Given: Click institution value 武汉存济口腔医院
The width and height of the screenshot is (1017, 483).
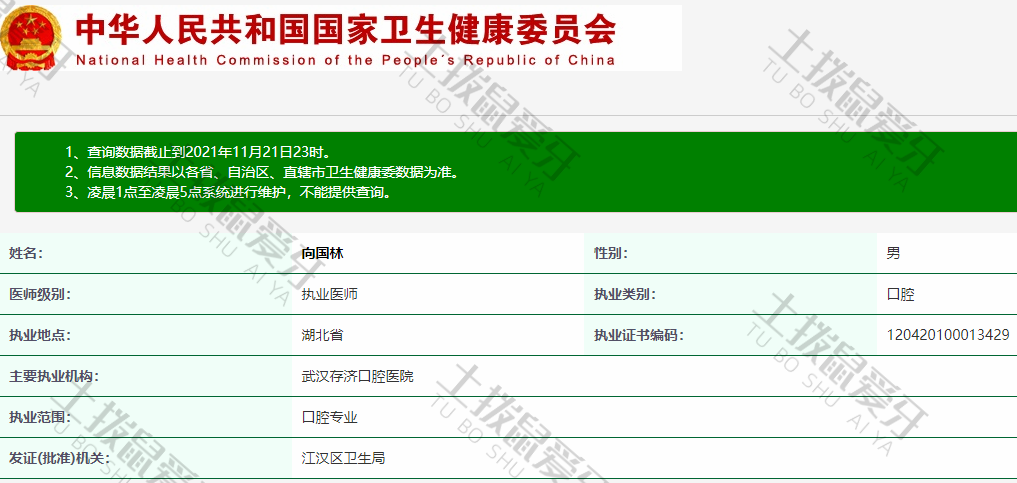Looking at the screenshot, I should point(357,376).
